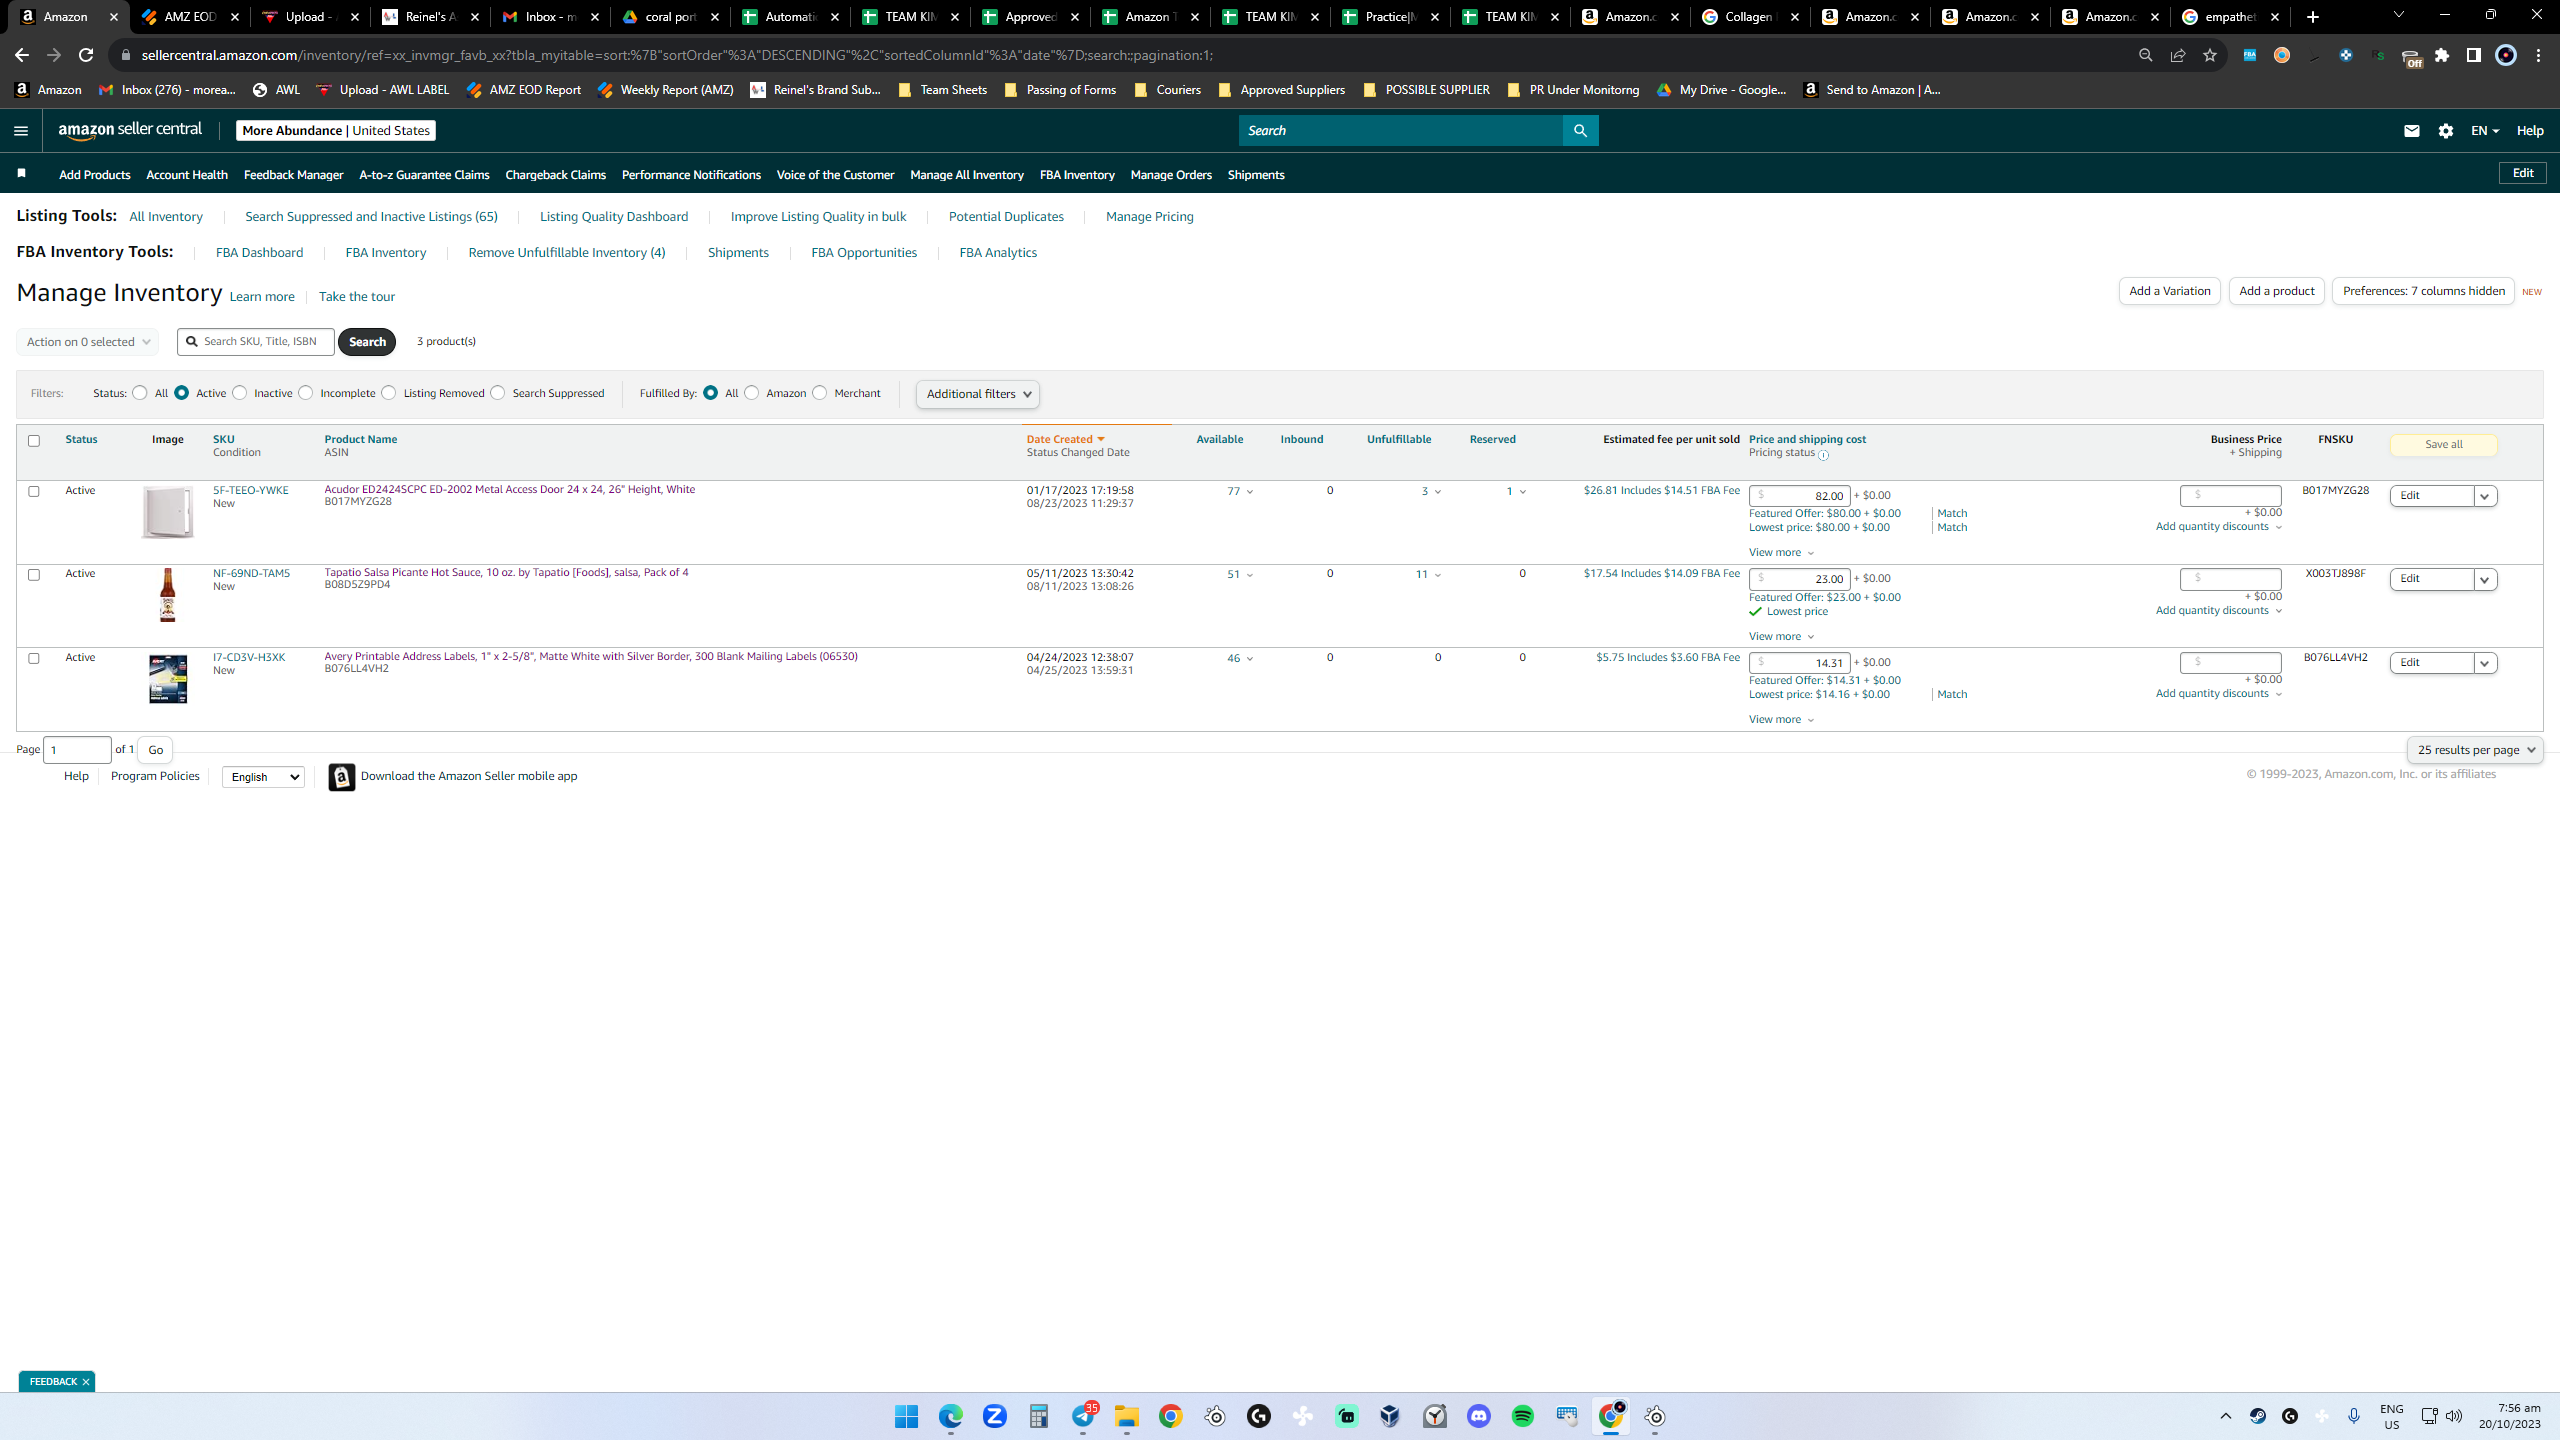2560x1440 pixels.
Task: Click the Add a Variation button
Action: pyautogui.click(x=2170, y=291)
